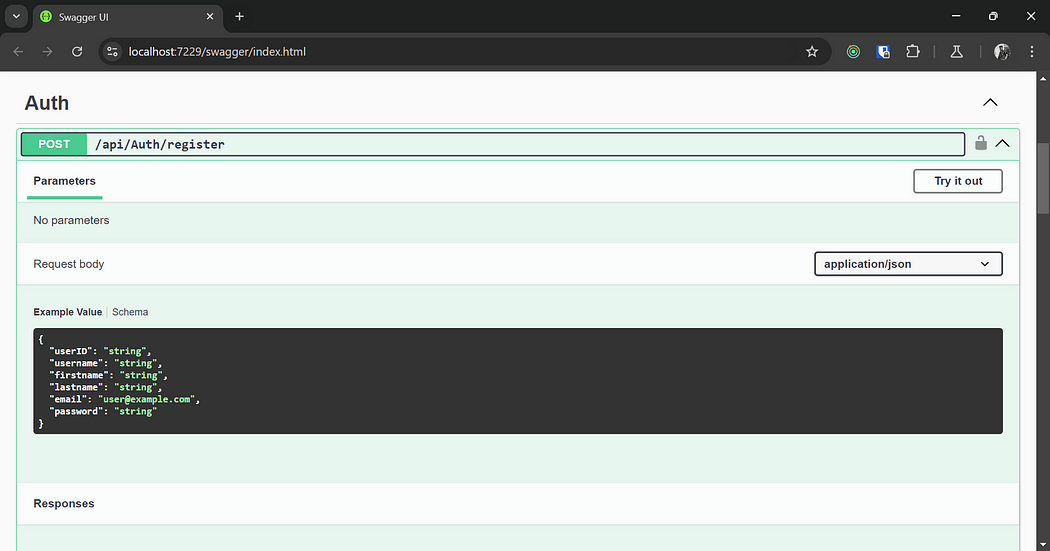Select the Swagger UI browser tab
The width and height of the screenshot is (1050, 551).
click(x=127, y=17)
